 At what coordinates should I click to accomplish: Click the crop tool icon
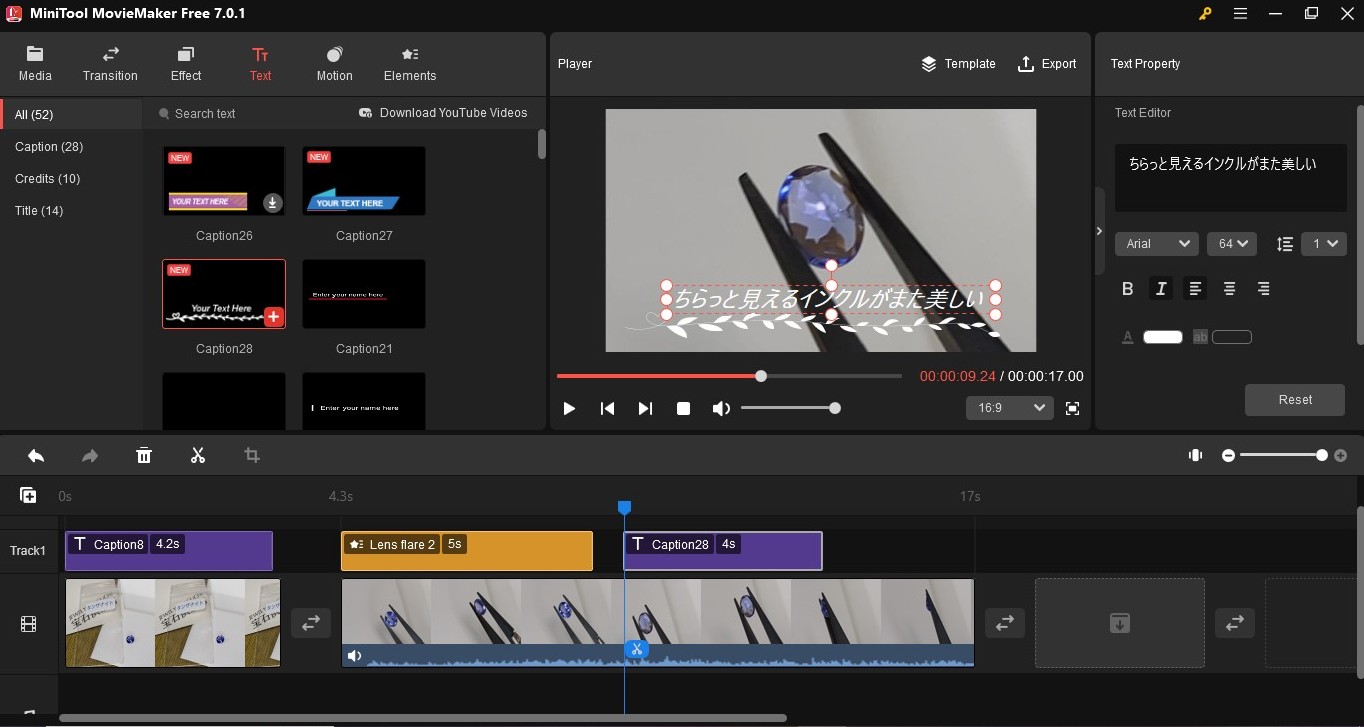[x=252, y=456]
